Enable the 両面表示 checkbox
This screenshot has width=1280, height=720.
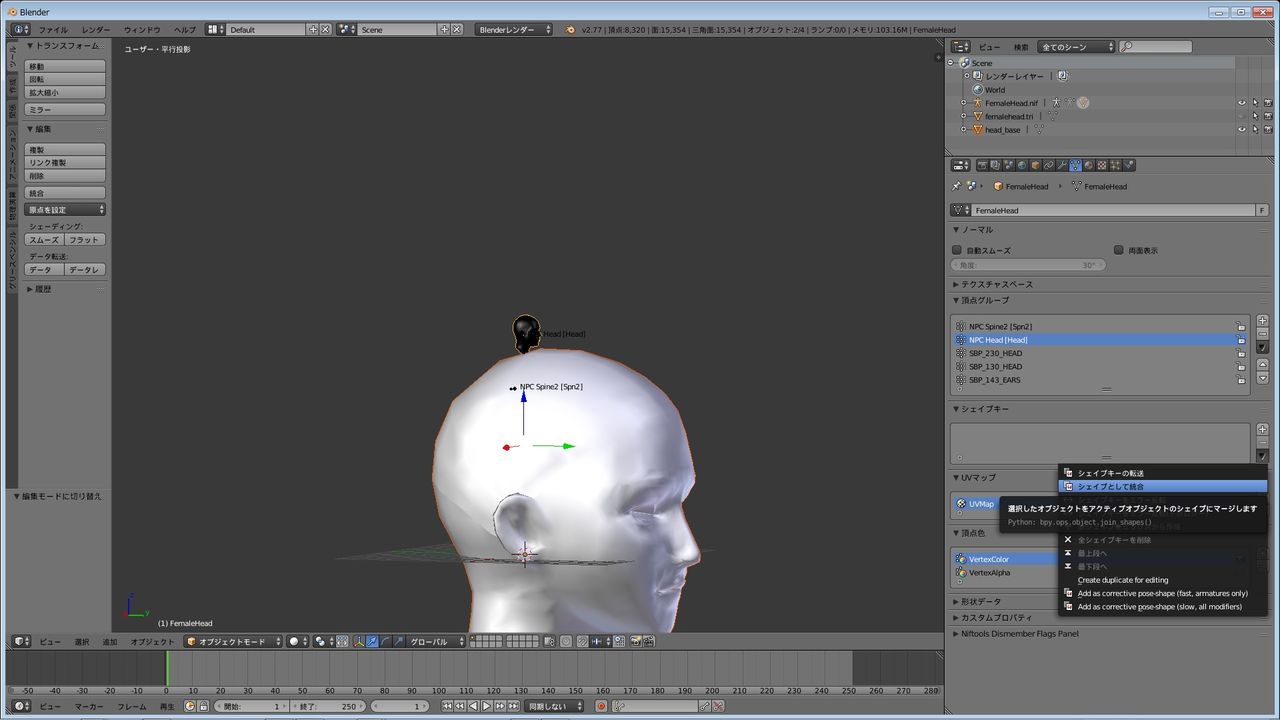[x=1119, y=250]
